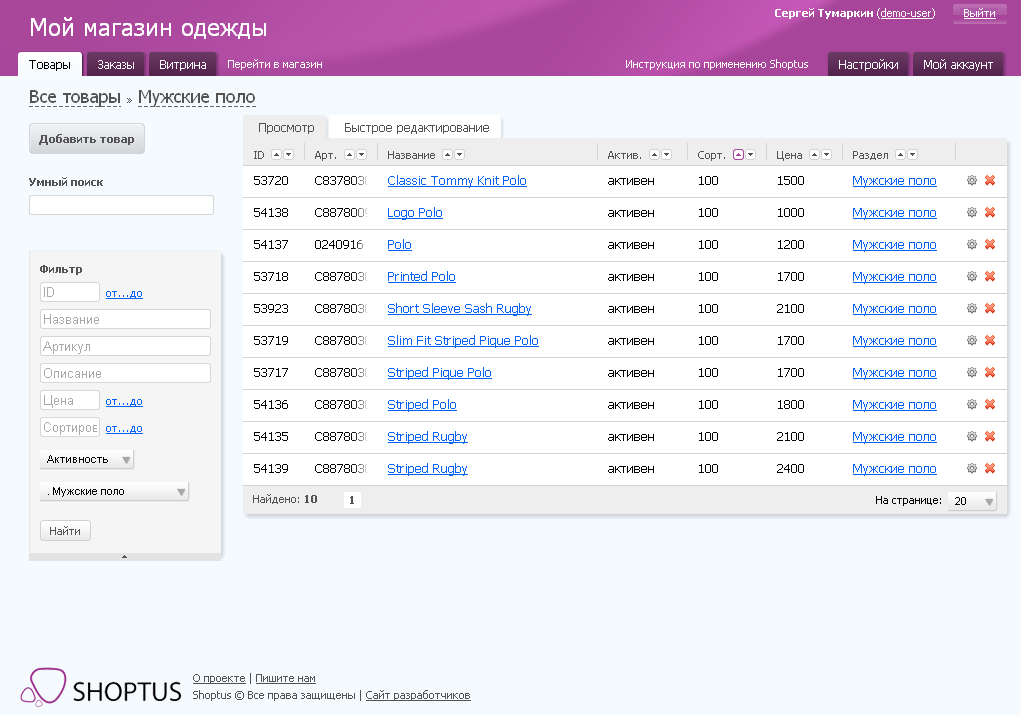Switch to the Заказы tab
Screen dimensions: 1021x715
click(116, 65)
